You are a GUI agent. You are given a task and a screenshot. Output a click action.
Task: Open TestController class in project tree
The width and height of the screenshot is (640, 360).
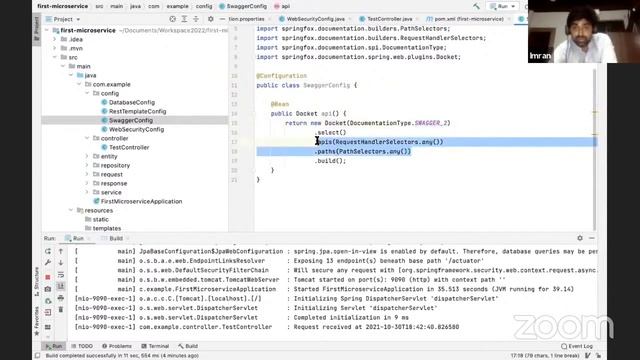click(x=129, y=147)
